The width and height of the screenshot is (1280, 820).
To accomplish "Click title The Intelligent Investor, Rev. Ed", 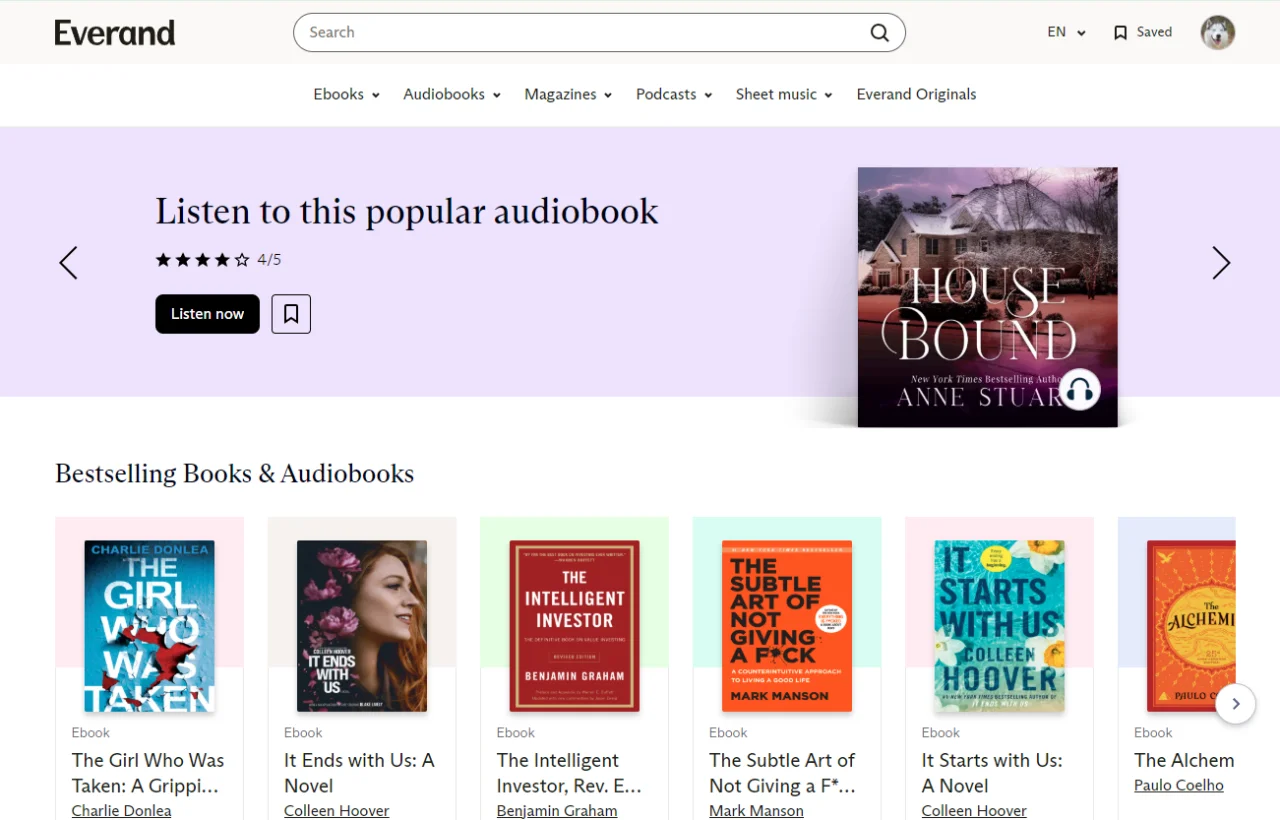I will click(x=569, y=773).
